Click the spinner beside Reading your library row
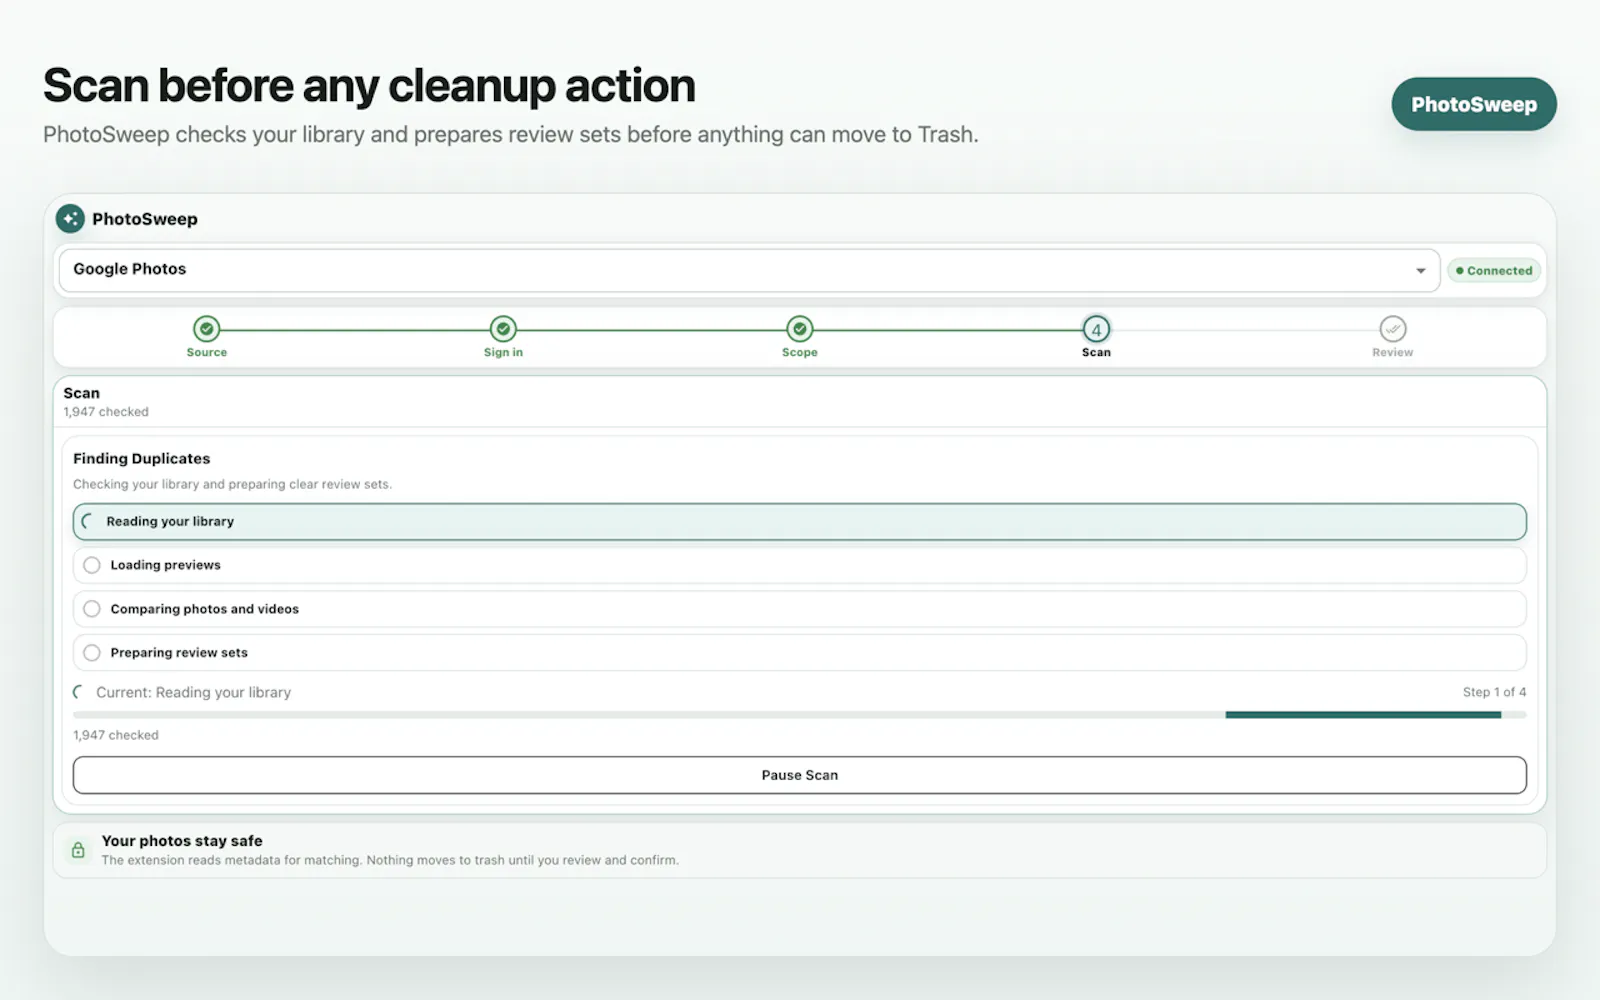 pyautogui.click(x=88, y=521)
